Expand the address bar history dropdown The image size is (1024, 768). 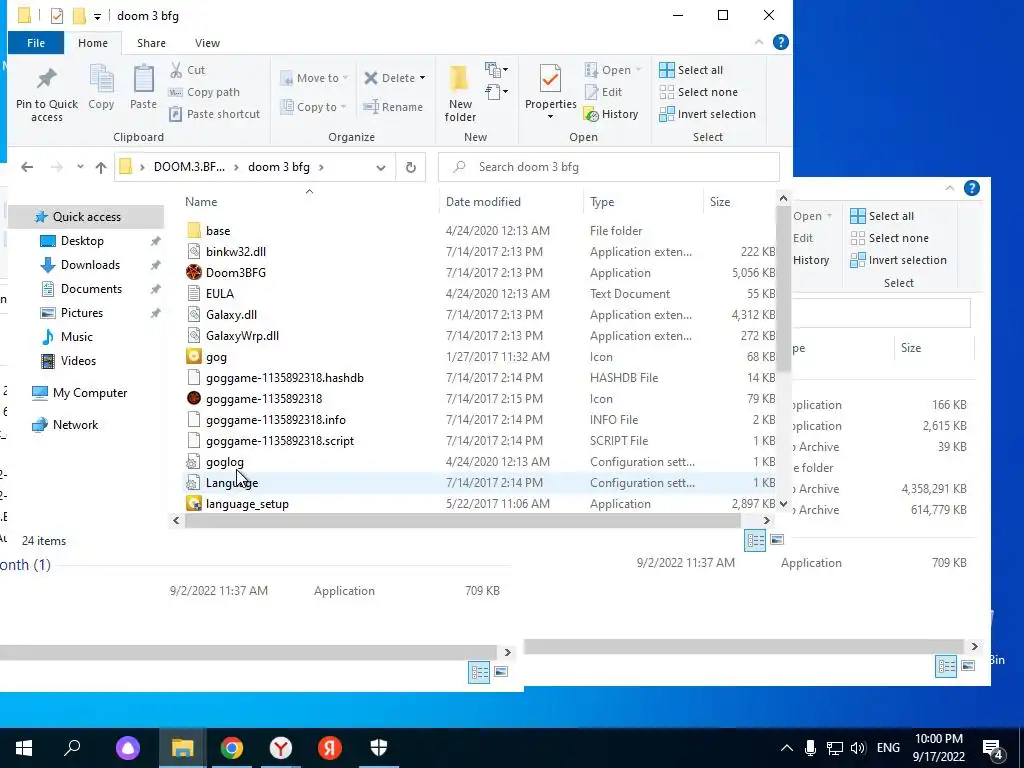coord(381,167)
